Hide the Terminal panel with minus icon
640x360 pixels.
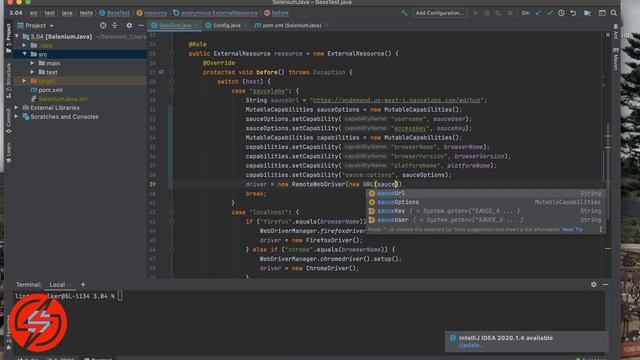pyautogui.click(x=605, y=284)
